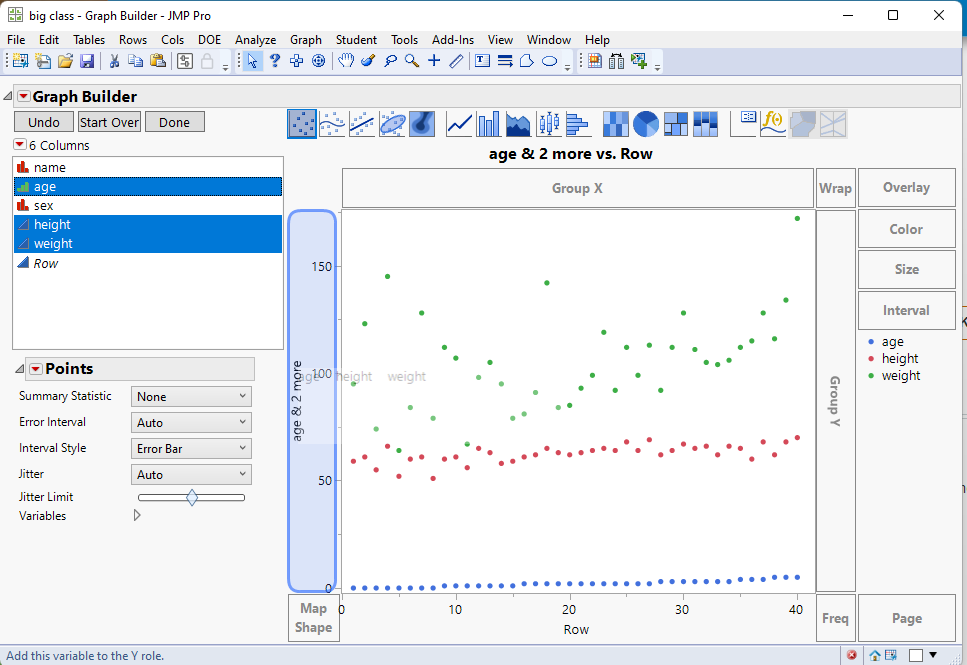The image size is (967, 665).
Task: Select the Pie chart element icon
Action: [x=646, y=124]
